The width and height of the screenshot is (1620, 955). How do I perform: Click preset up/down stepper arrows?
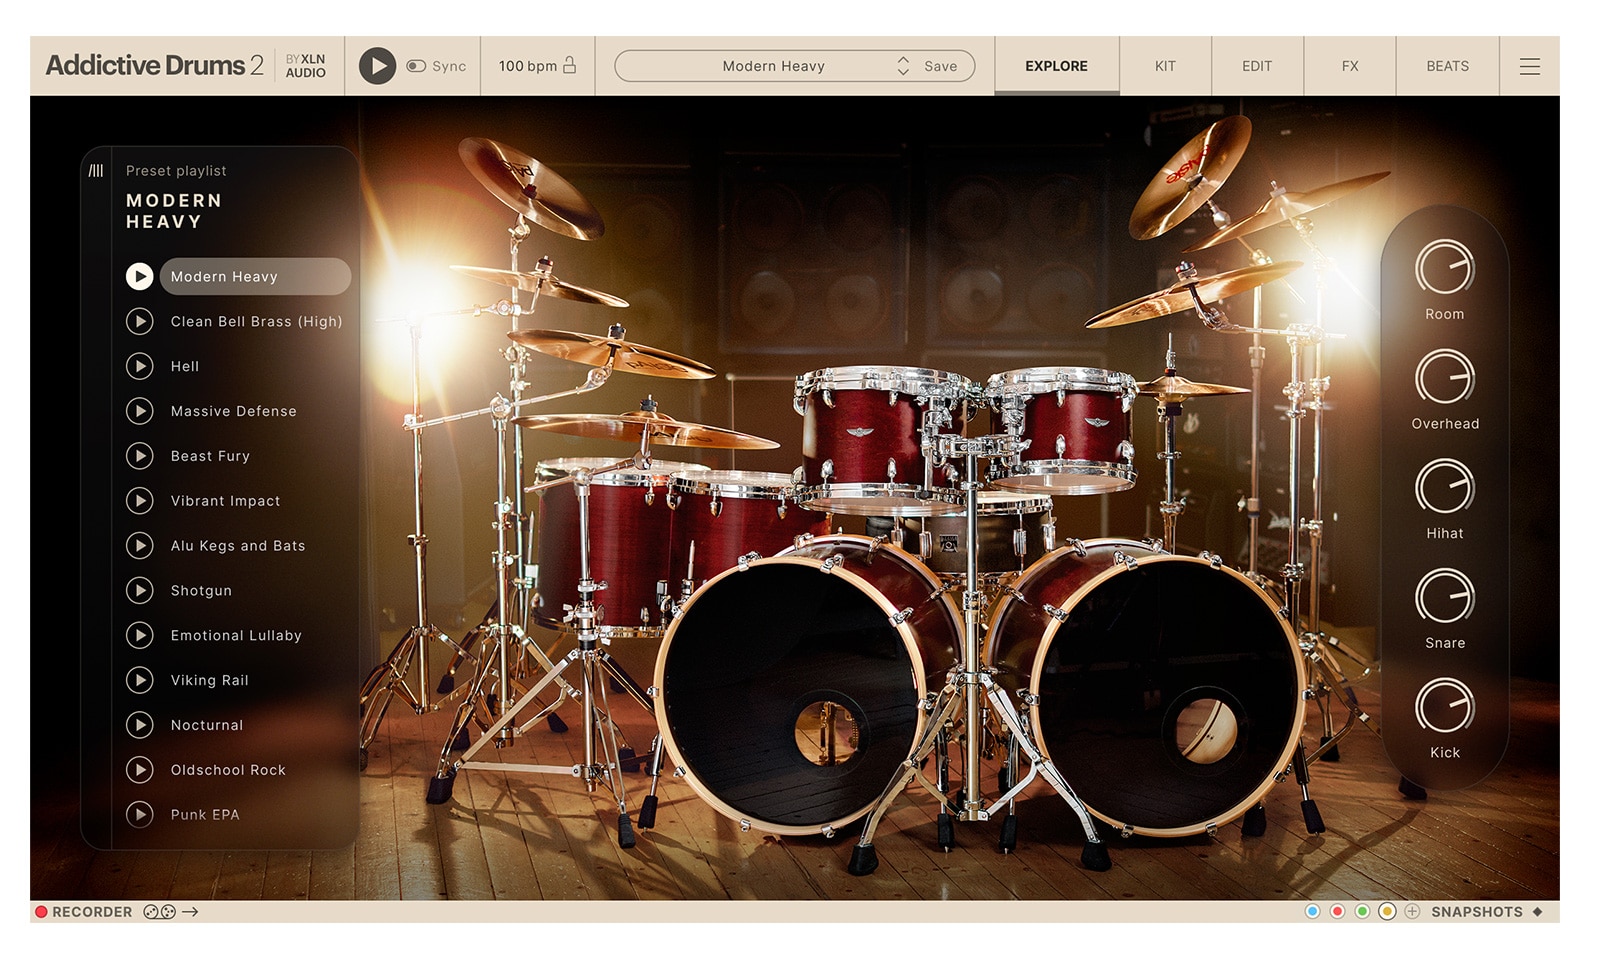coord(903,66)
